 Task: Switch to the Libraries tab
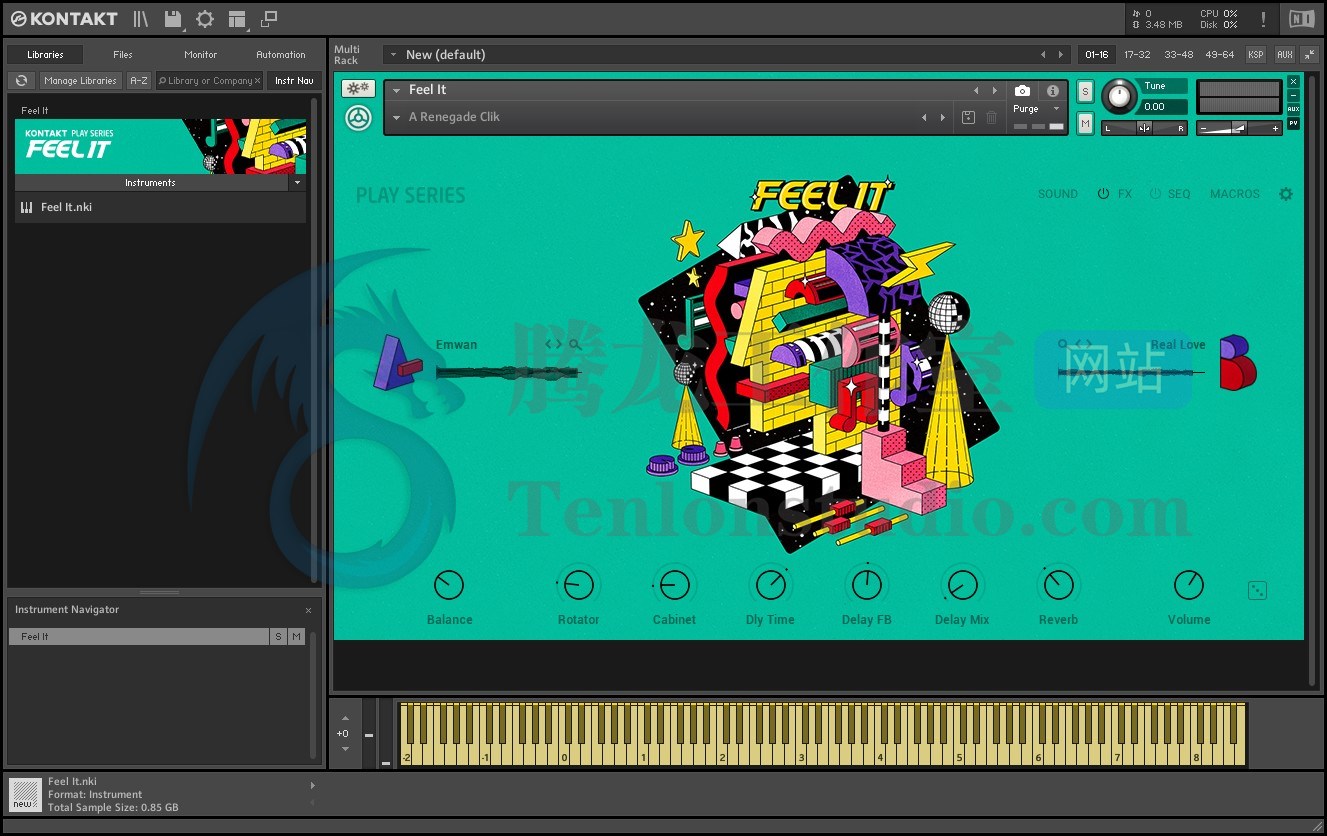tap(45, 55)
